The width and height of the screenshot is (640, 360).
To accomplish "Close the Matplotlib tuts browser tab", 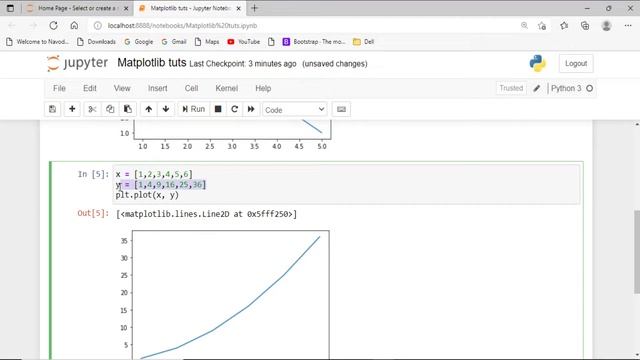I will point(239,8).
